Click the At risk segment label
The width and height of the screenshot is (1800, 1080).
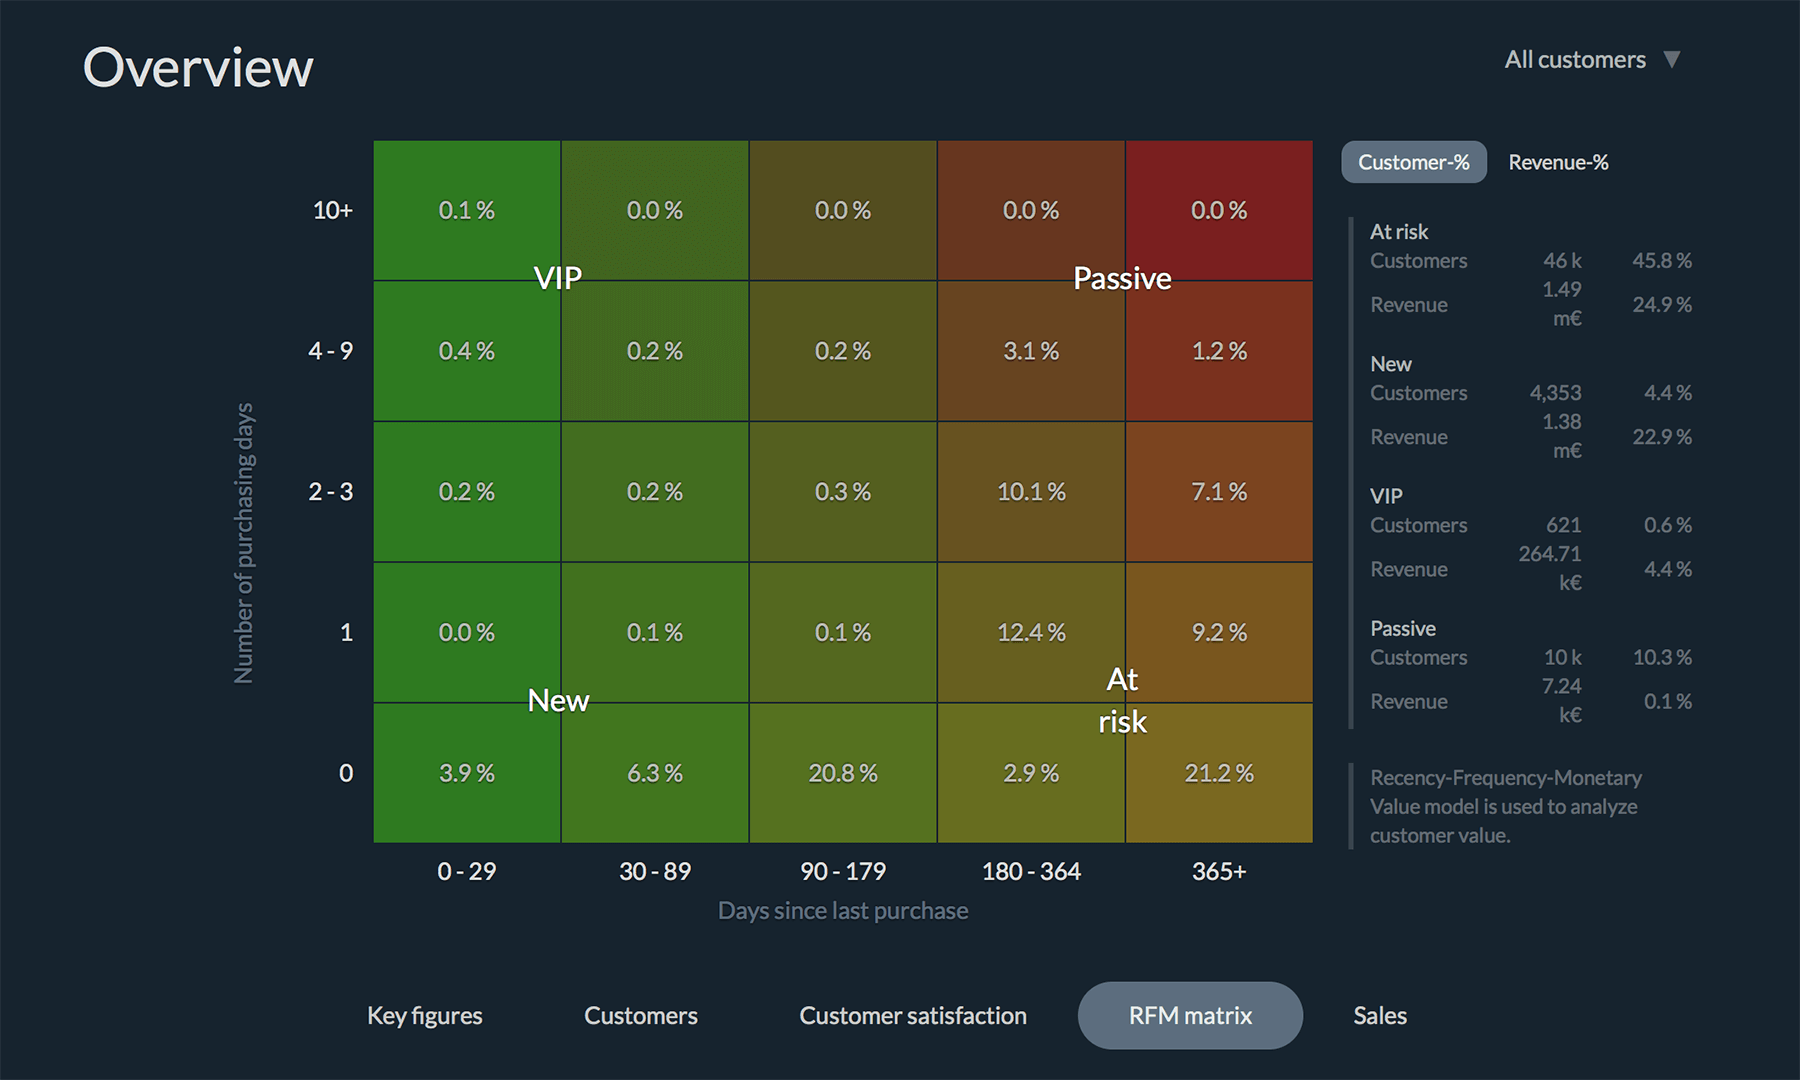(1121, 699)
